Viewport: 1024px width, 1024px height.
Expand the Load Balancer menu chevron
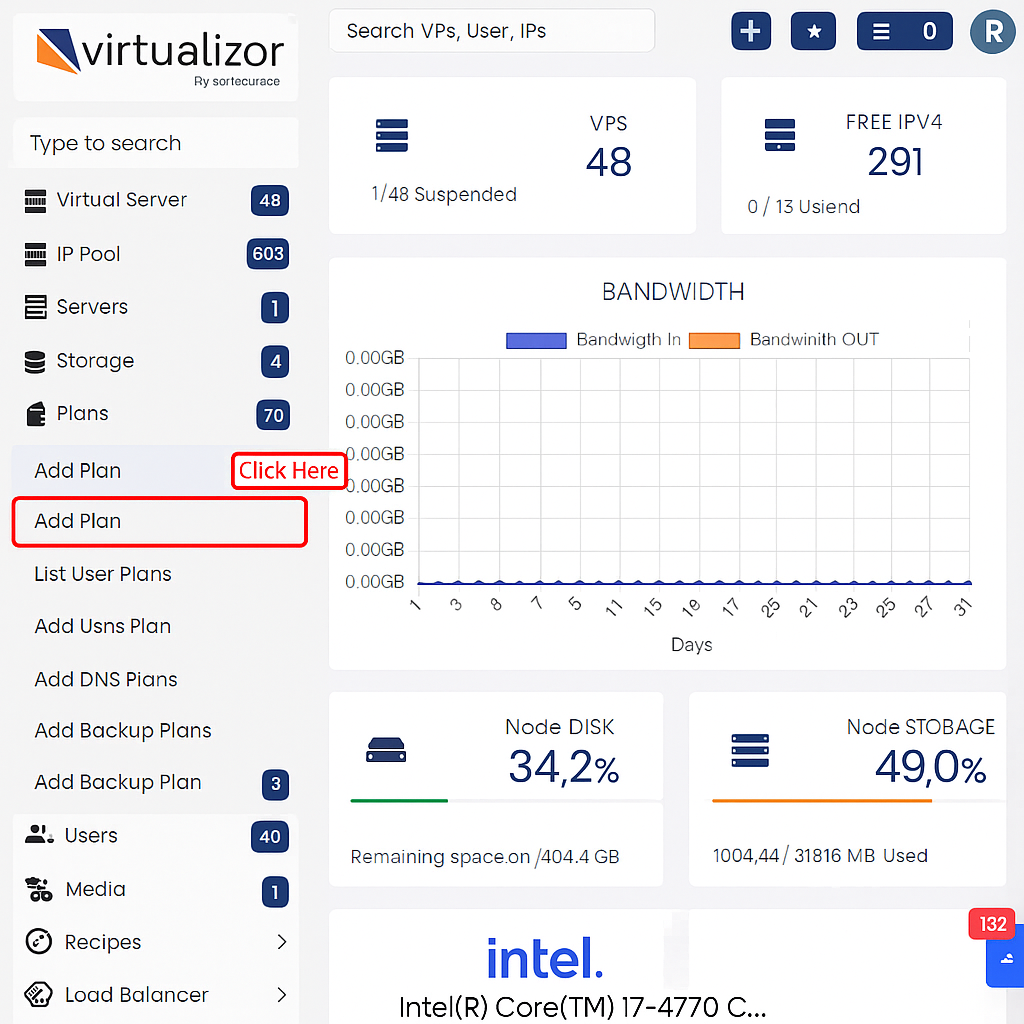click(x=281, y=995)
